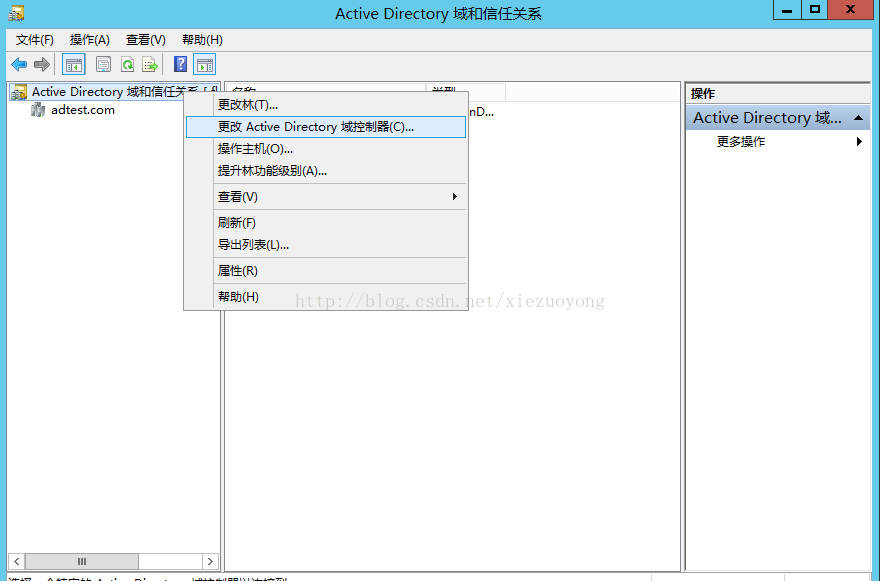The width and height of the screenshot is (880, 581).
Task: Open the 帮助(H) menu in menu bar
Action: (203, 40)
